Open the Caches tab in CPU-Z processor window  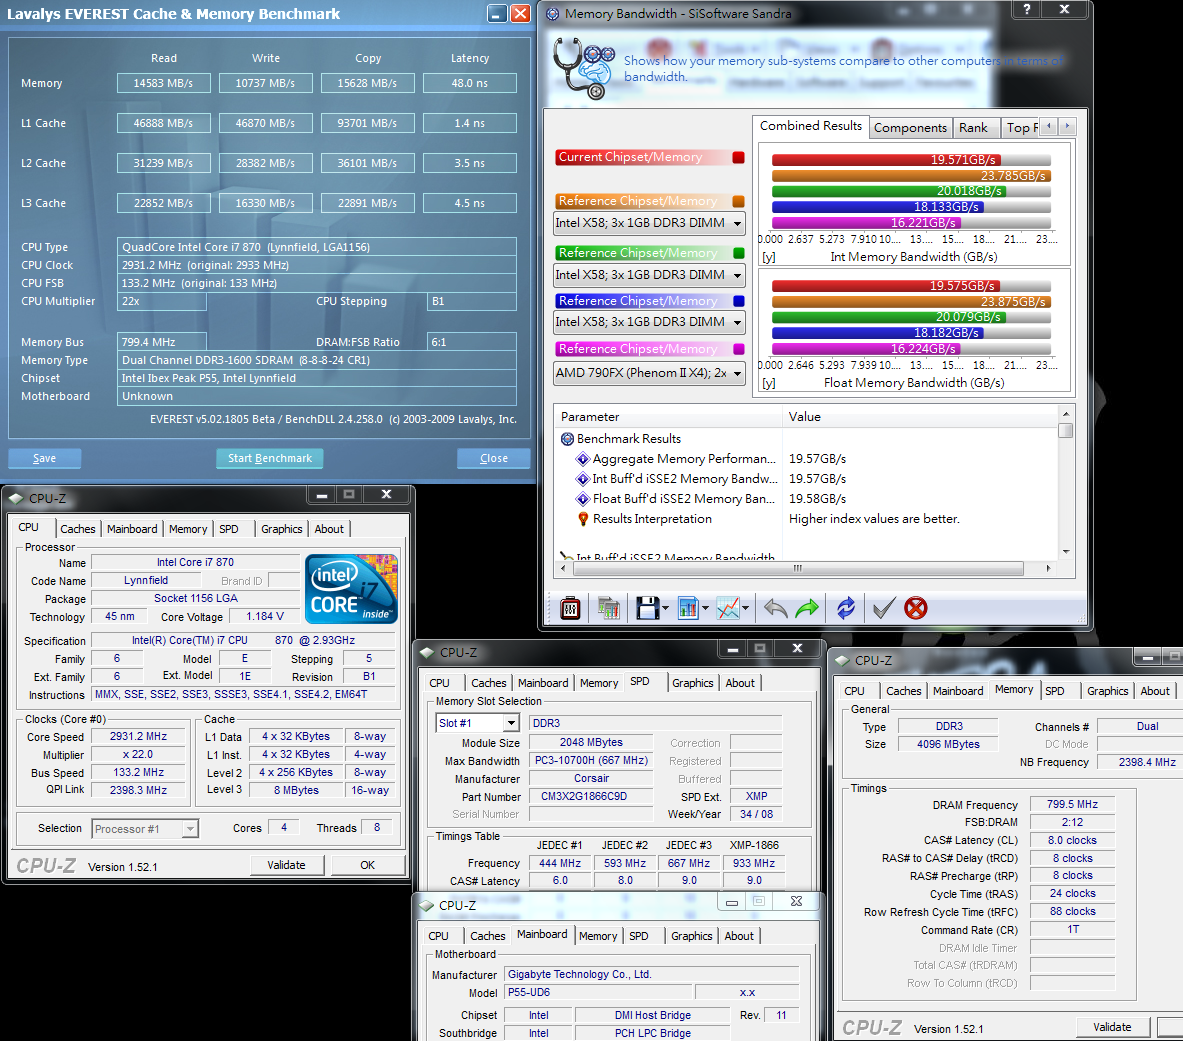click(77, 529)
